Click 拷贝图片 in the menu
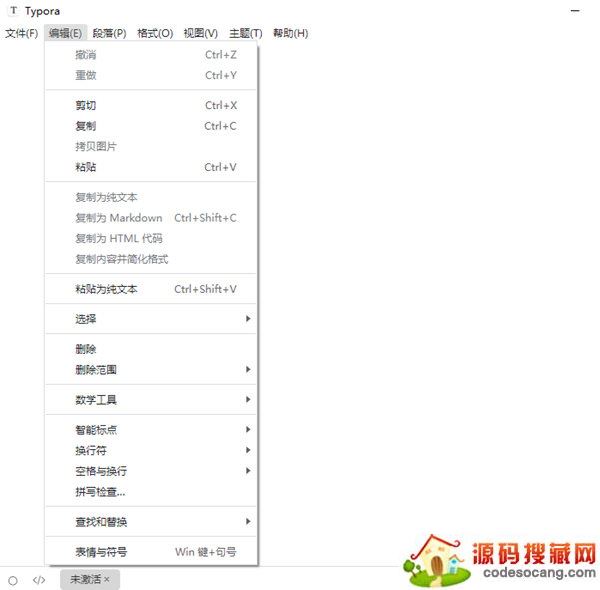The image size is (600, 590). 152,147
